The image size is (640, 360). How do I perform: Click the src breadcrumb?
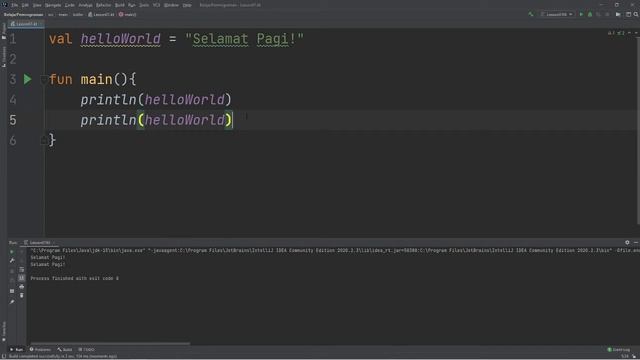(51, 14)
